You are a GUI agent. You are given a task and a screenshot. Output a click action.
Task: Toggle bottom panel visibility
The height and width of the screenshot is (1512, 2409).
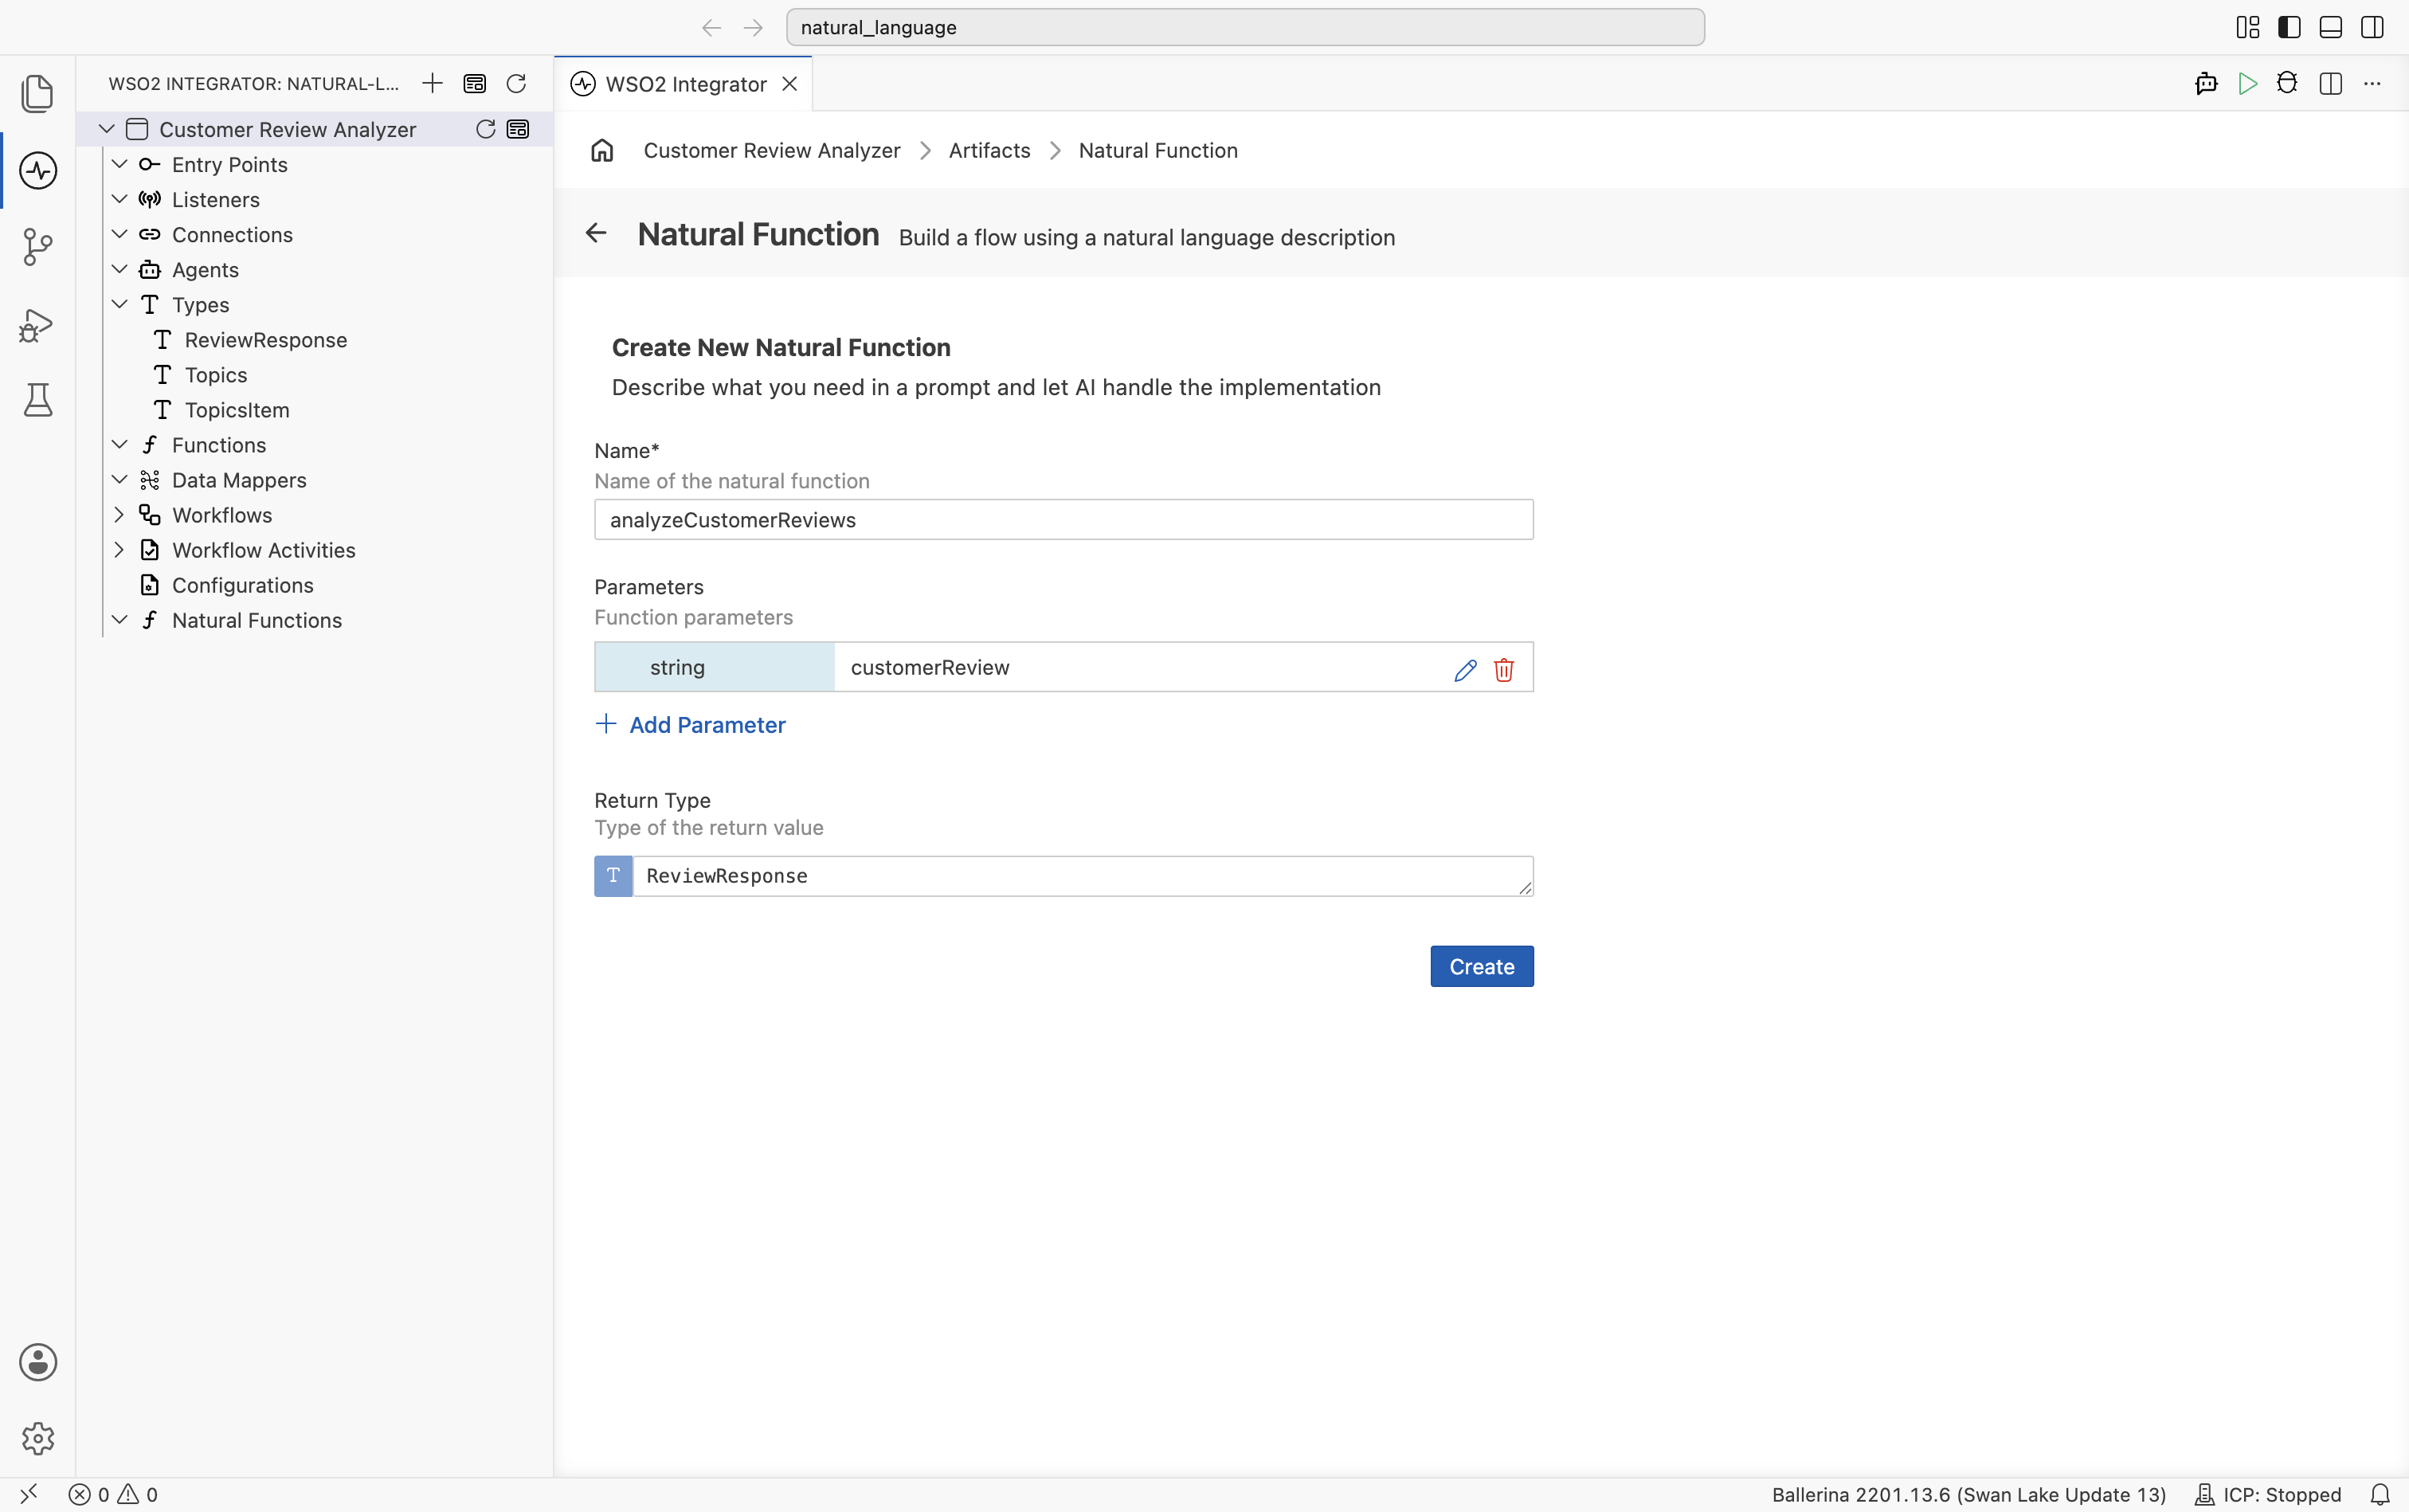point(2330,27)
